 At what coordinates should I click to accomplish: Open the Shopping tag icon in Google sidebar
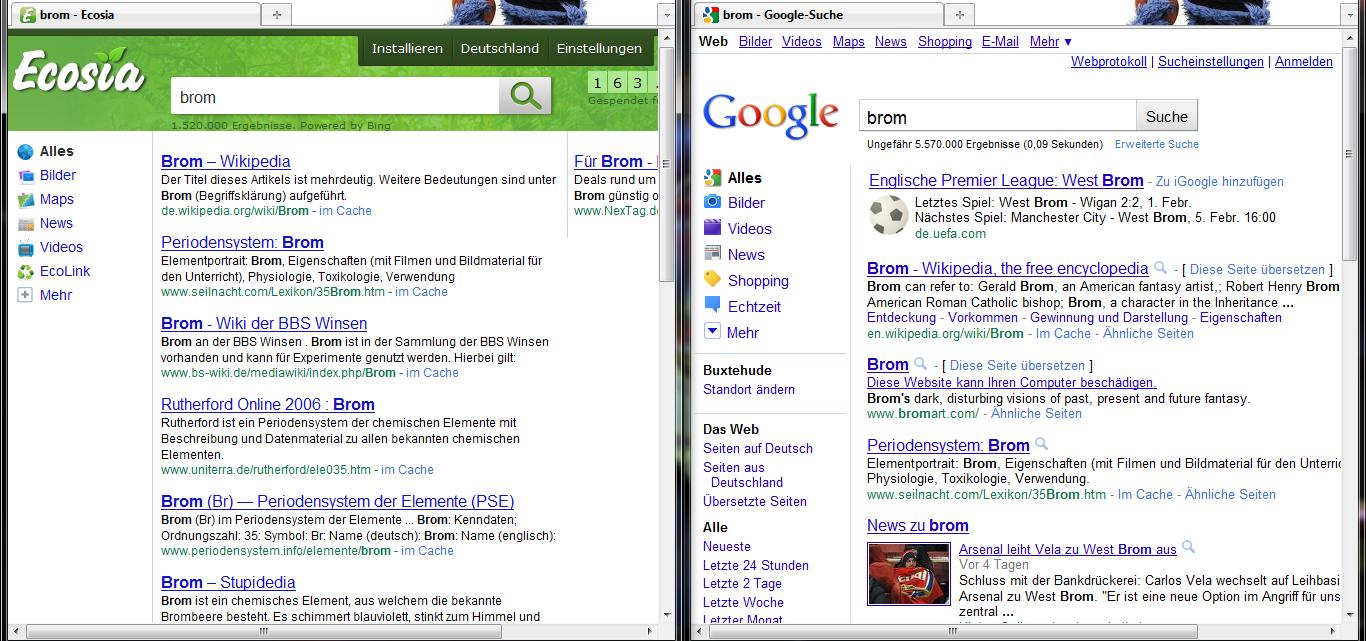click(x=712, y=280)
